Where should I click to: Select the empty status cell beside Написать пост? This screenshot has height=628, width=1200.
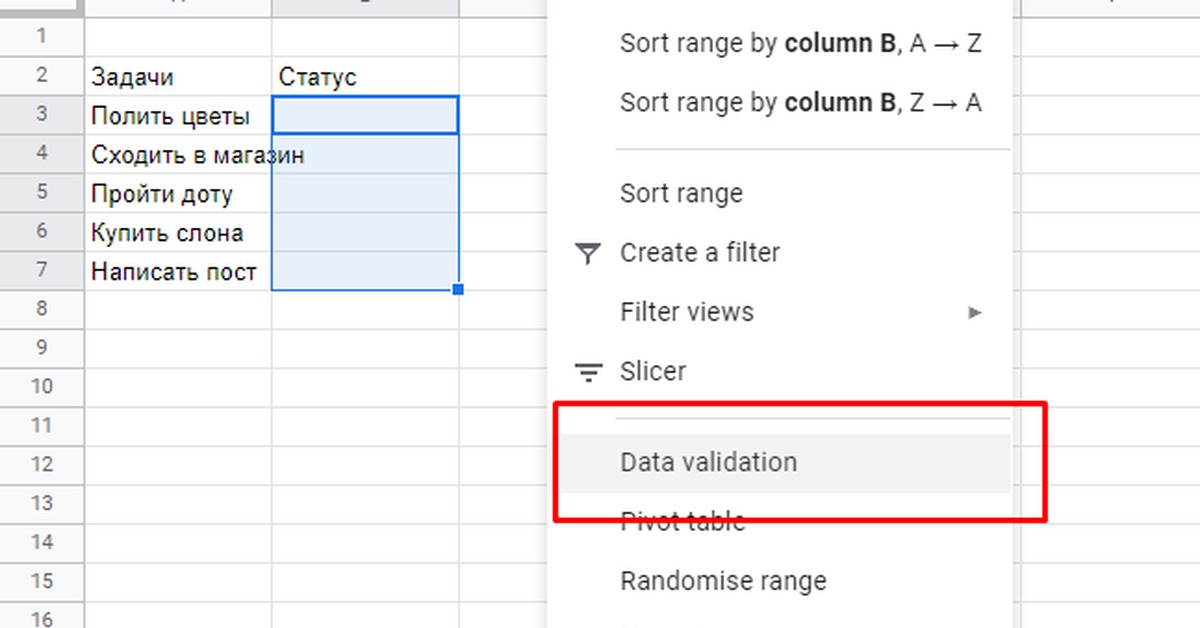click(365, 272)
